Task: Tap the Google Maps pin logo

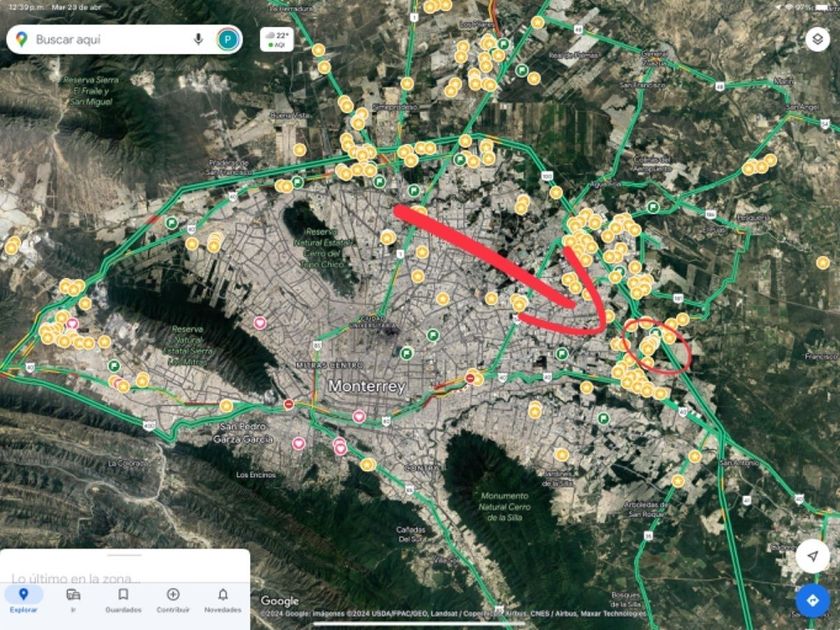Action: tap(21, 39)
